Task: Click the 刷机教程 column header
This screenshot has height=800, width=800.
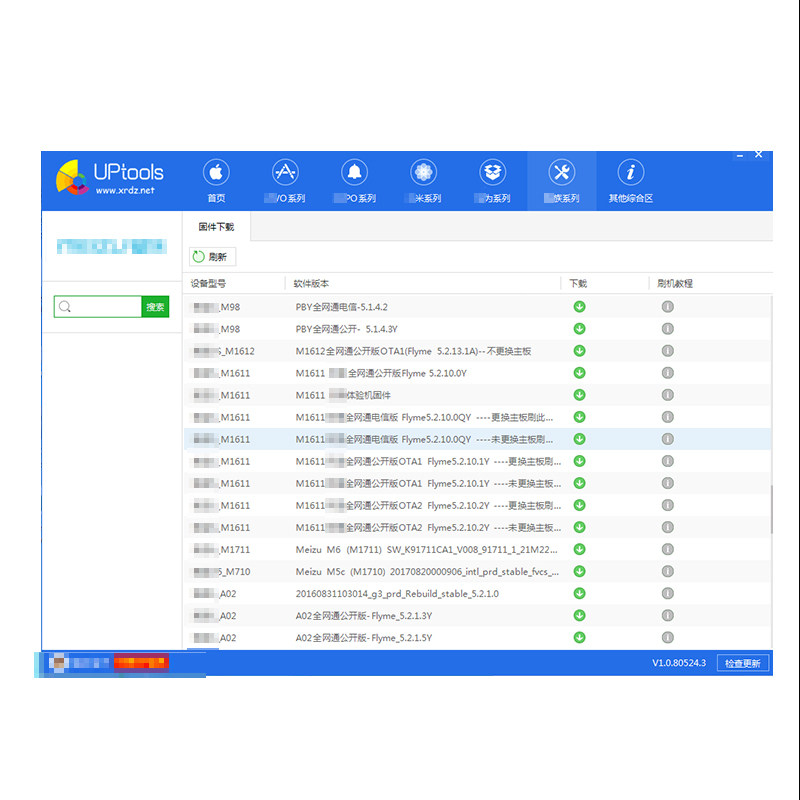Action: tap(674, 283)
